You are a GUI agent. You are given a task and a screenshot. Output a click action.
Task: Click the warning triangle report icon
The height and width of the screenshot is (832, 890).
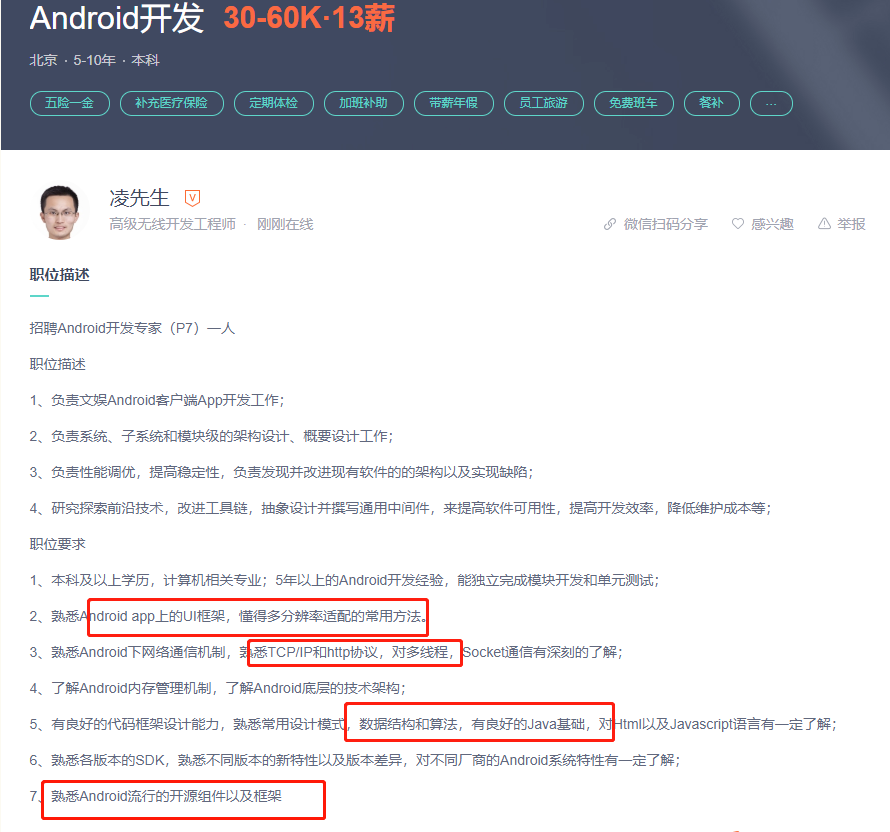coord(824,224)
